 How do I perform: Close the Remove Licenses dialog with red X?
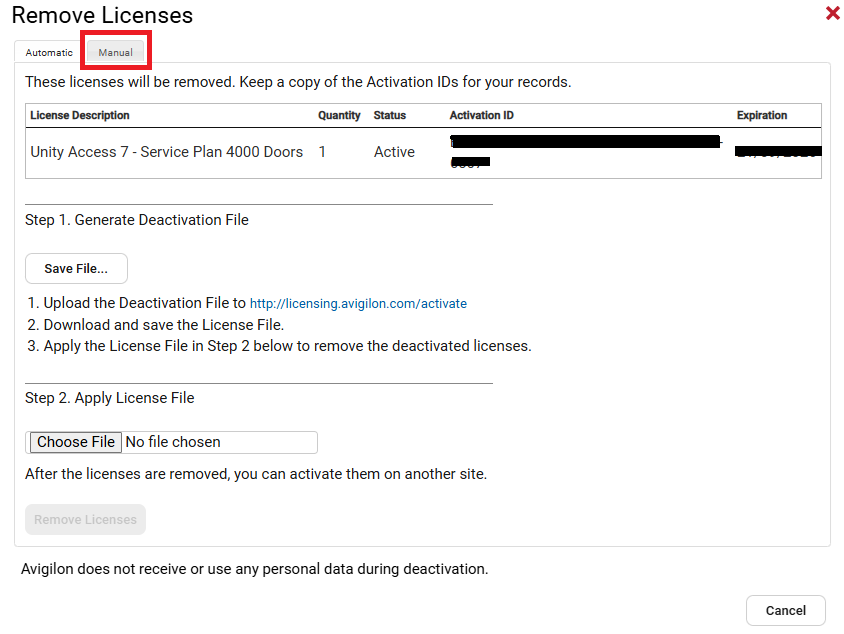click(833, 13)
